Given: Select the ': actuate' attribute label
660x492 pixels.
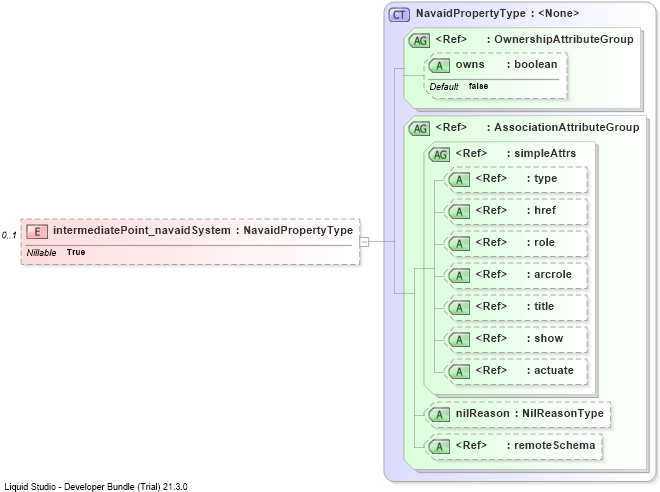Looking at the screenshot, I should coord(550,370).
